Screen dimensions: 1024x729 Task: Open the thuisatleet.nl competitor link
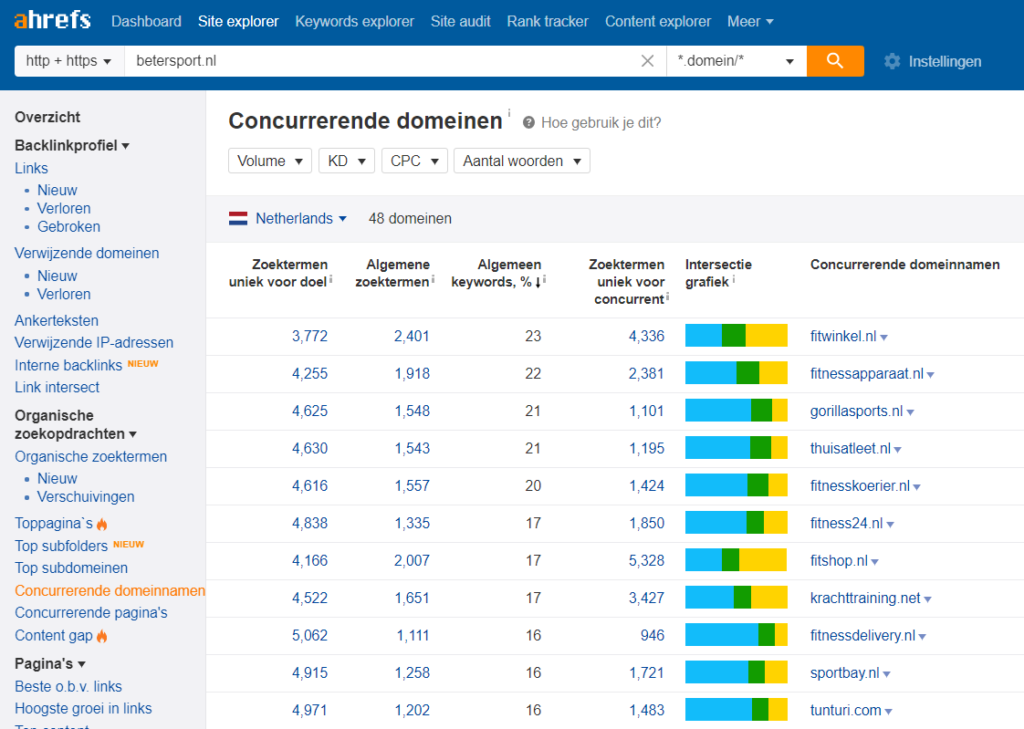pyautogui.click(x=850, y=449)
